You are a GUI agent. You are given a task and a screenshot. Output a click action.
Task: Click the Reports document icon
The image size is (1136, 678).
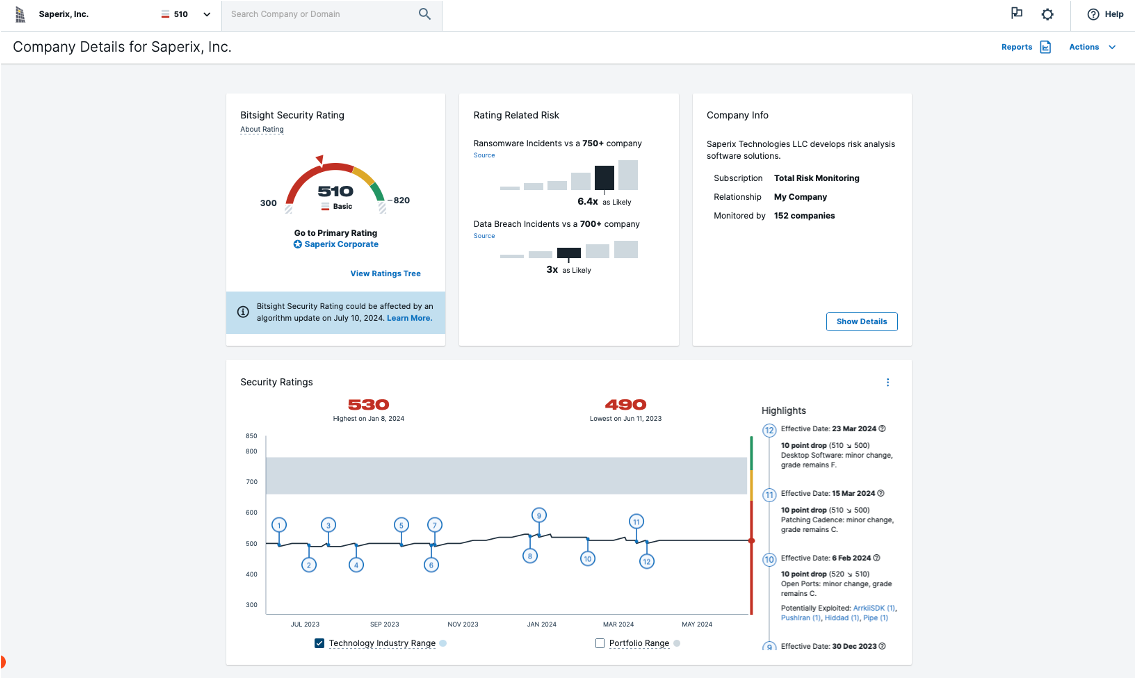[x=1045, y=47]
